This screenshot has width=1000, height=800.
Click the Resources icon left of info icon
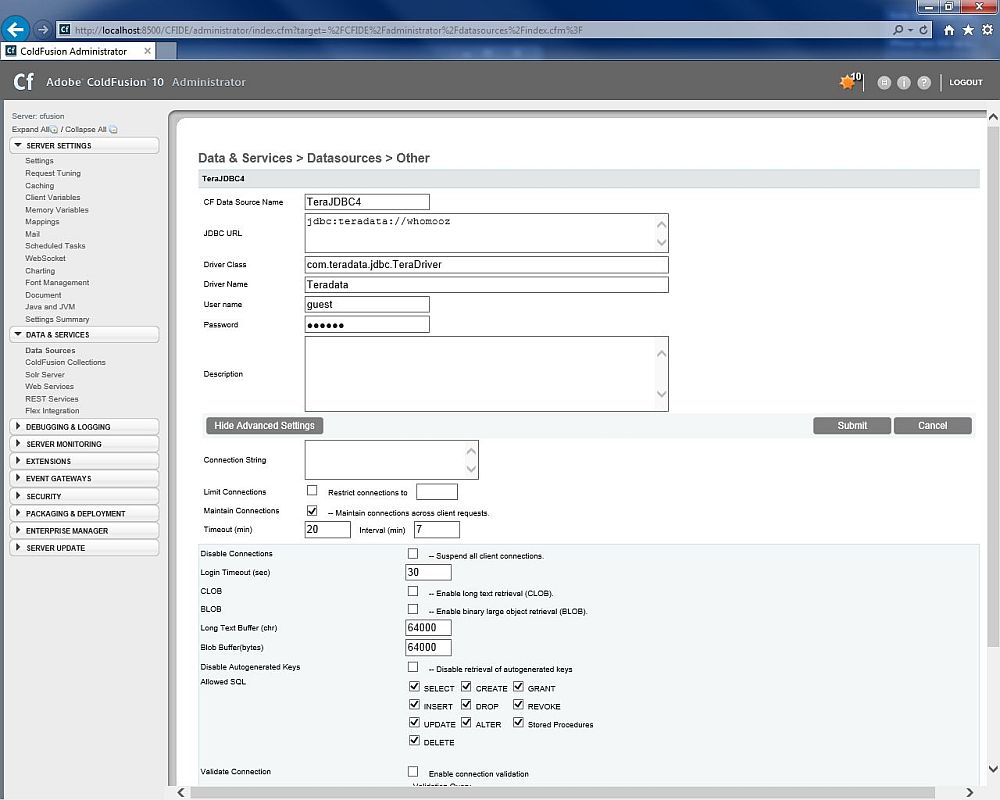coord(884,82)
